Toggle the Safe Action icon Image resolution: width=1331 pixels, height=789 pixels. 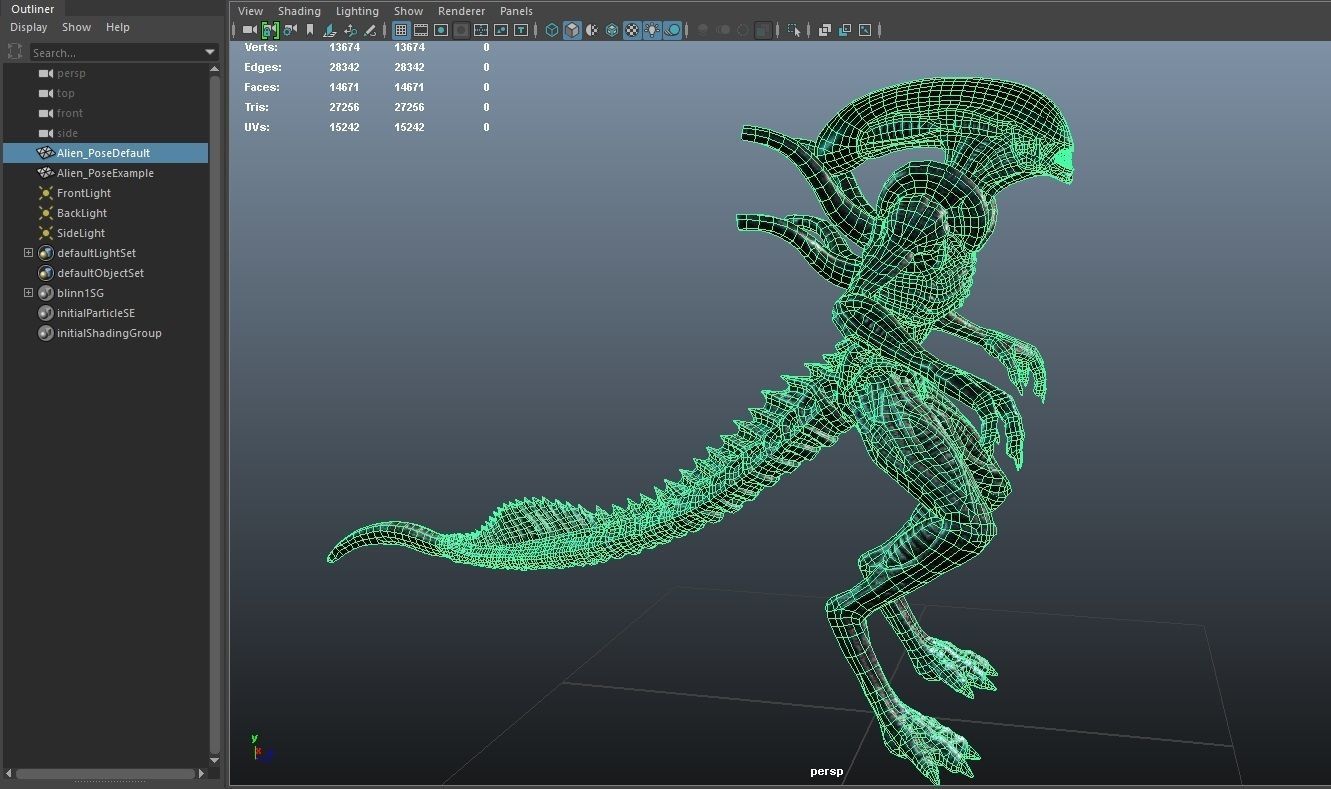point(501,30)
